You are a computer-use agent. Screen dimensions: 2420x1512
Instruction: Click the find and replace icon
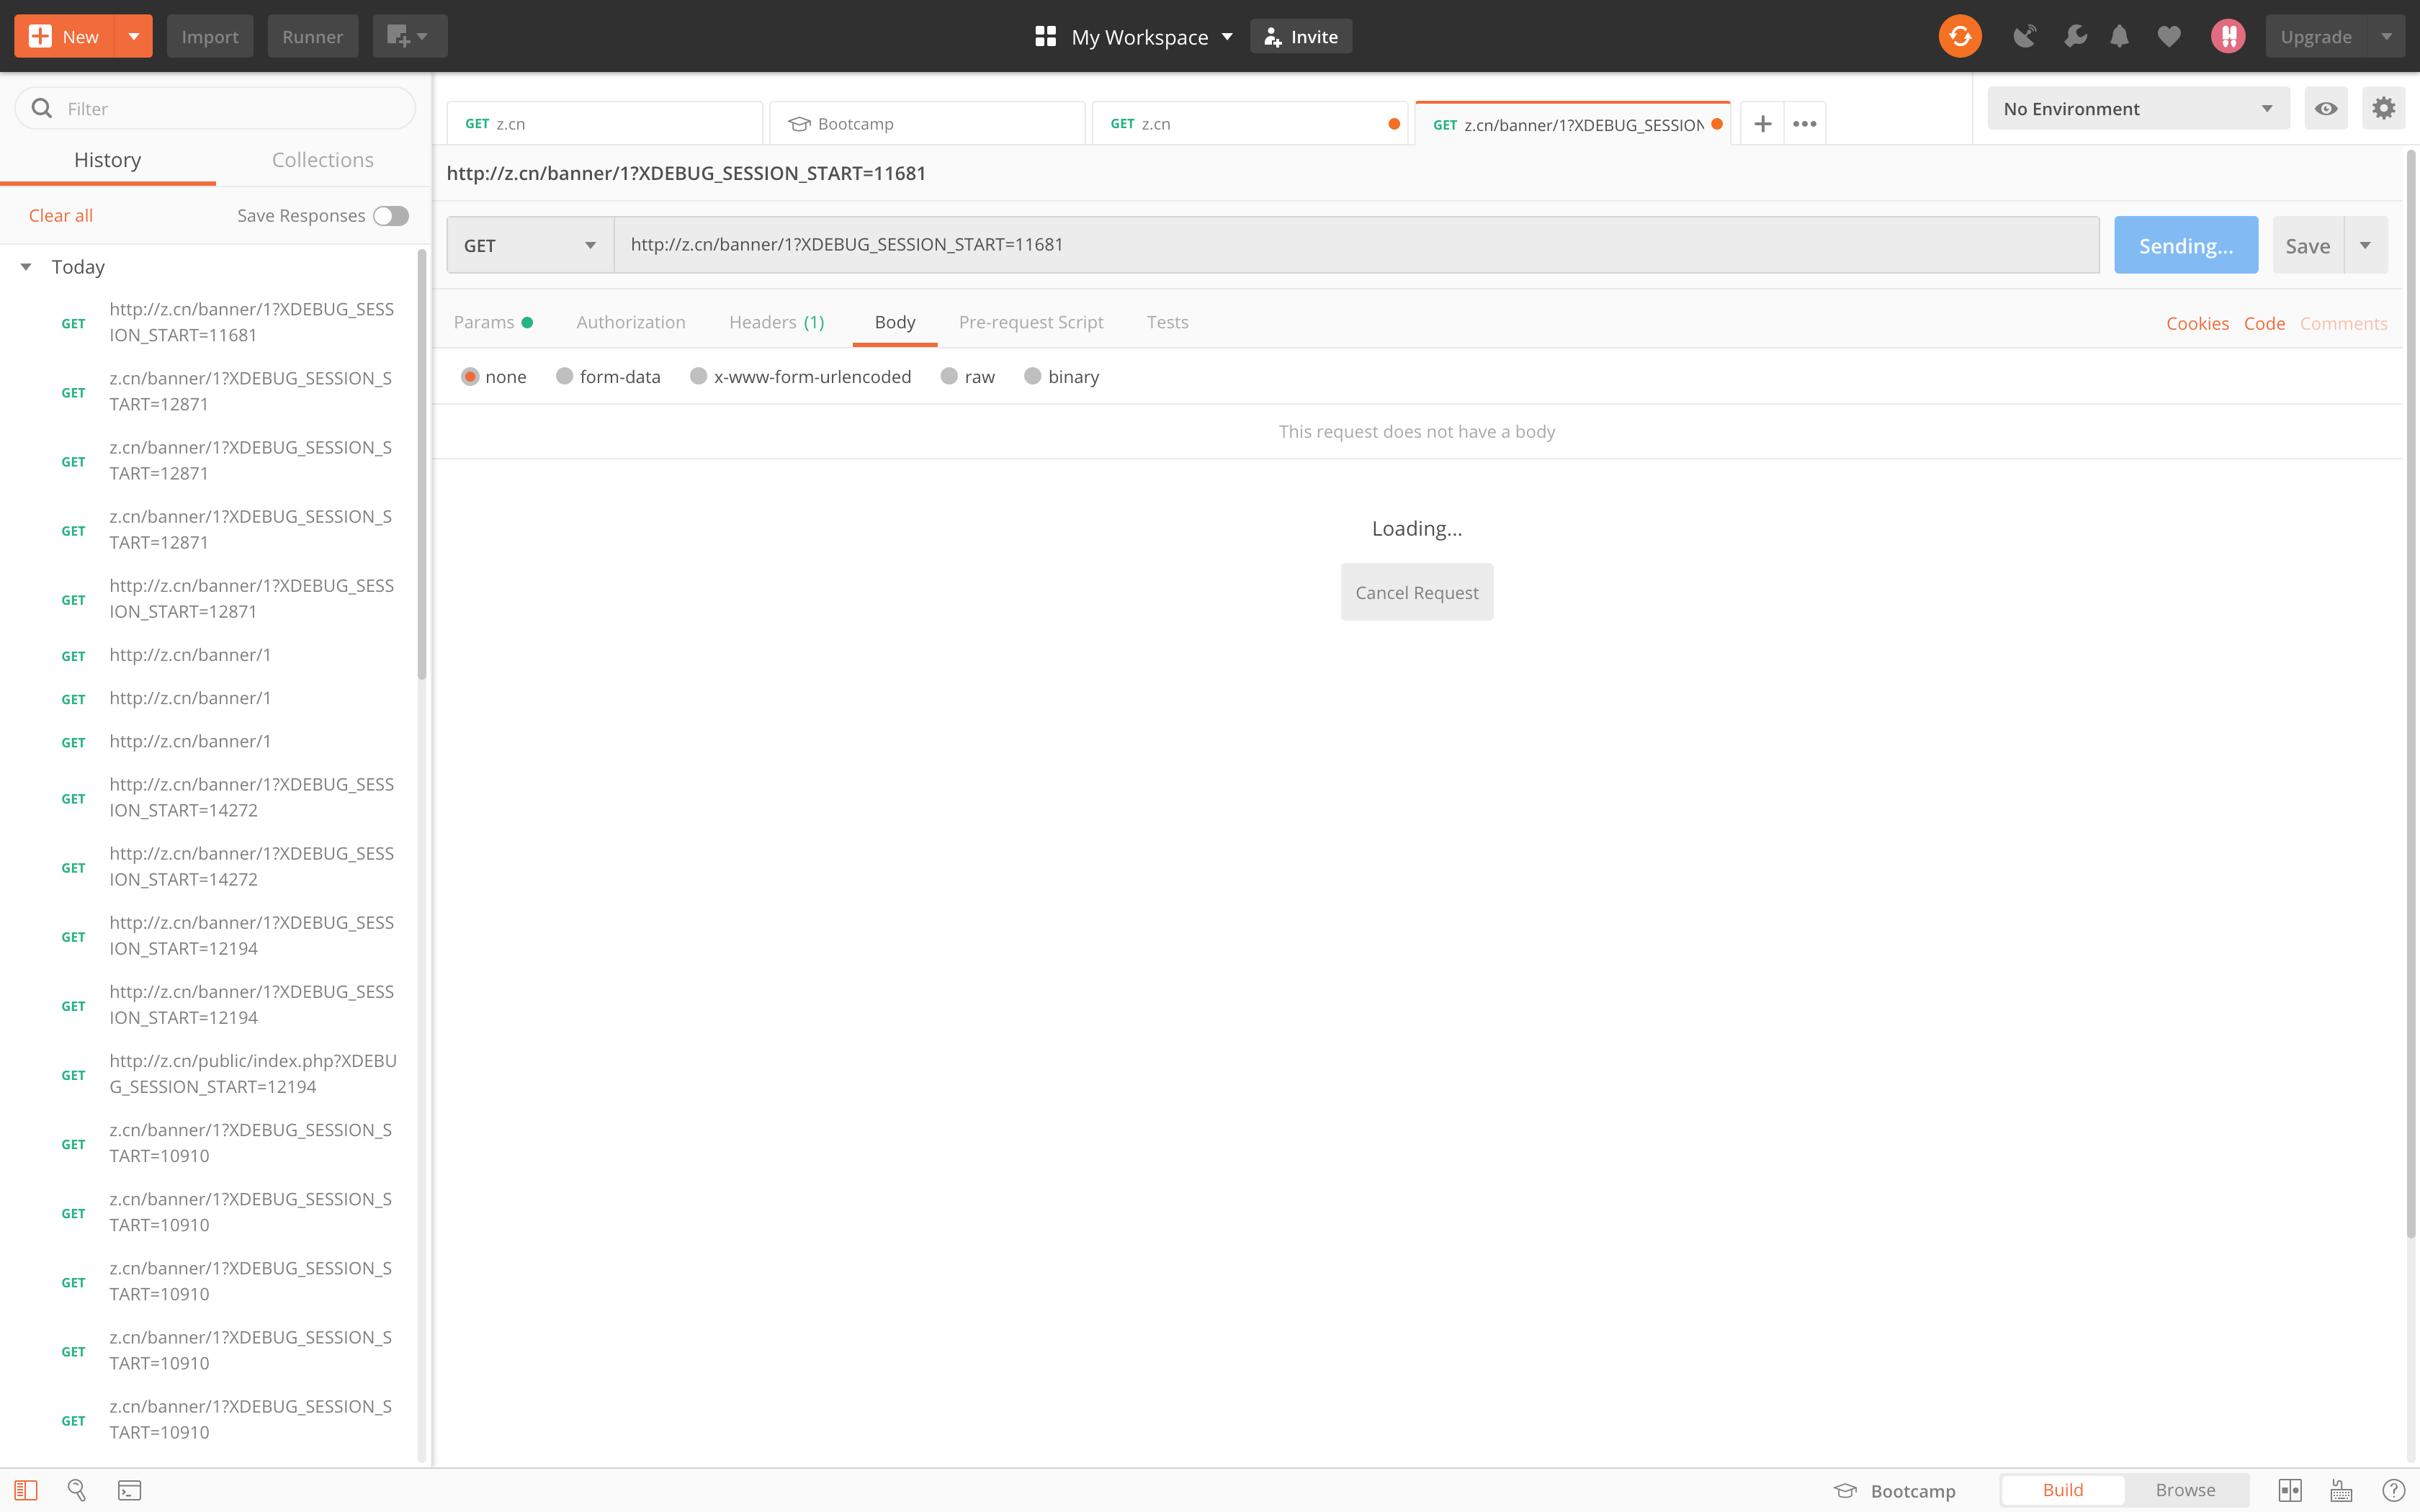point(77,1490)
